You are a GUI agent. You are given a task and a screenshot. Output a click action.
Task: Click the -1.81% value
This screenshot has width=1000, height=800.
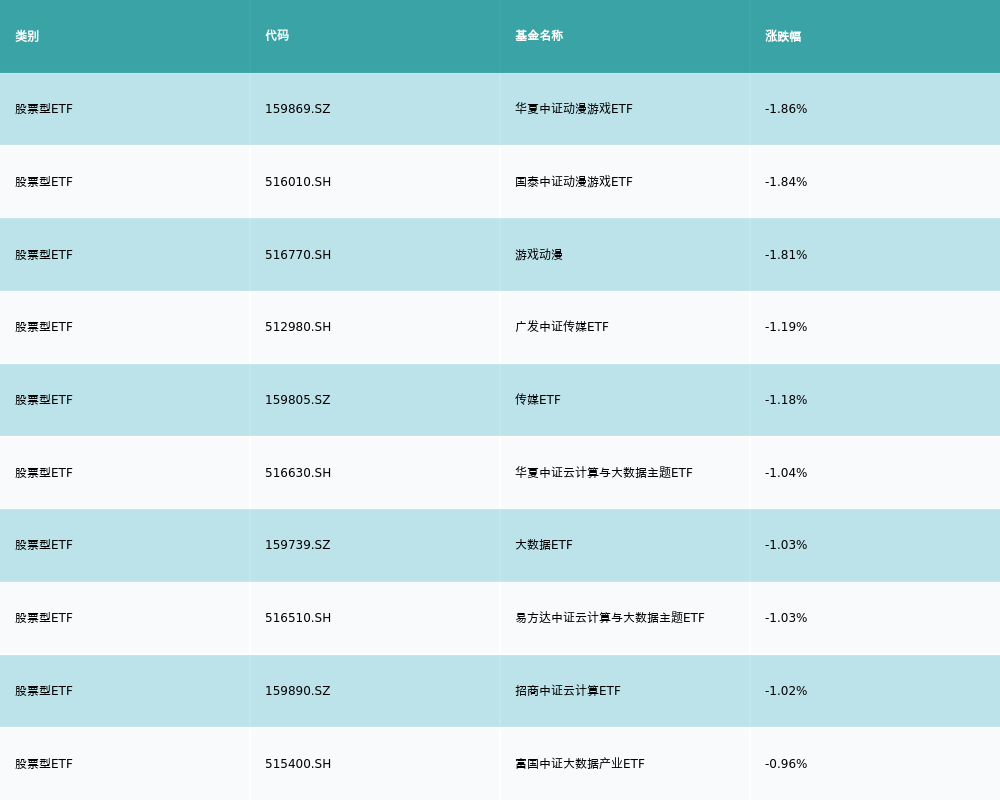pyautogui.click(x=786, y=255)
